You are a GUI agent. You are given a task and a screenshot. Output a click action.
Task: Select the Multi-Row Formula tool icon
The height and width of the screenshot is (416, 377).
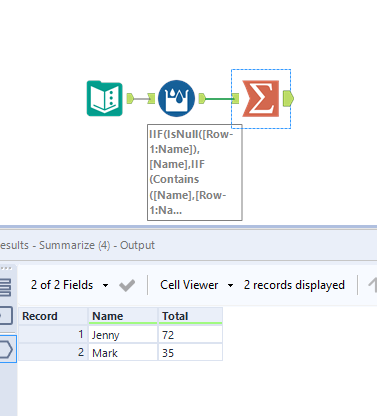tap(176, 98)
